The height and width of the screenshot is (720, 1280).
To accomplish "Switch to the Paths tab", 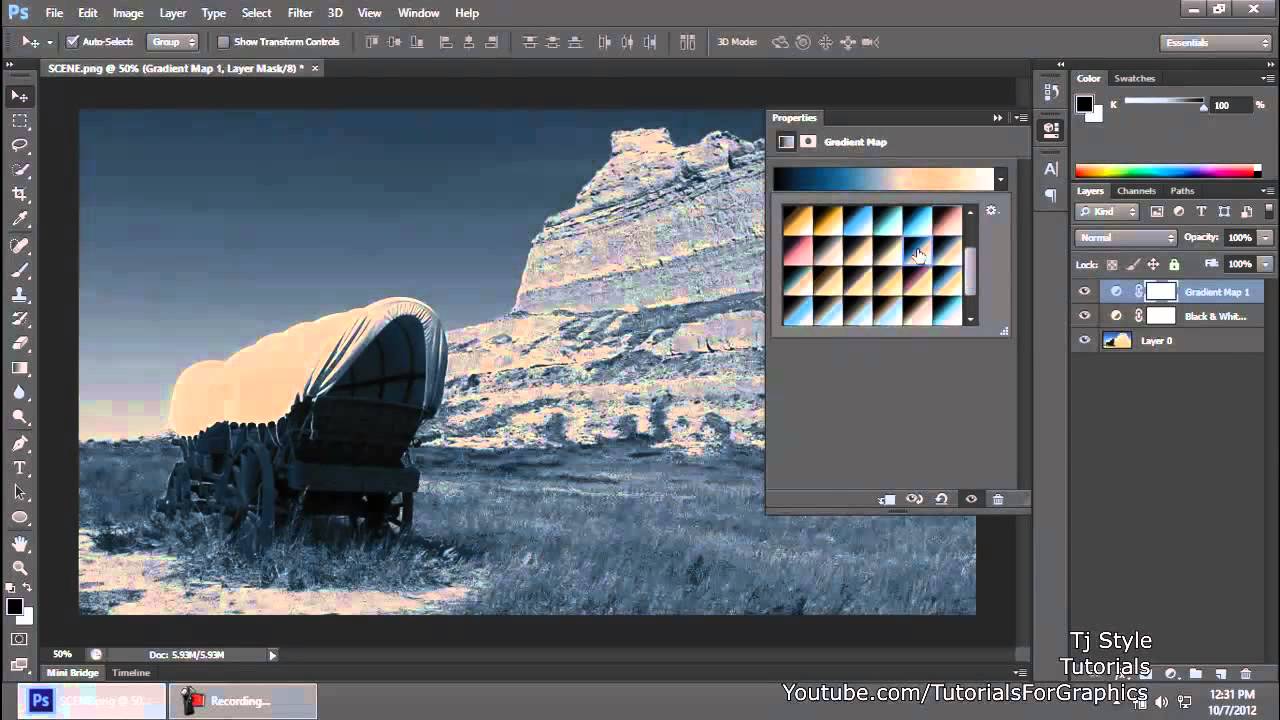I will pos(1182,191).
